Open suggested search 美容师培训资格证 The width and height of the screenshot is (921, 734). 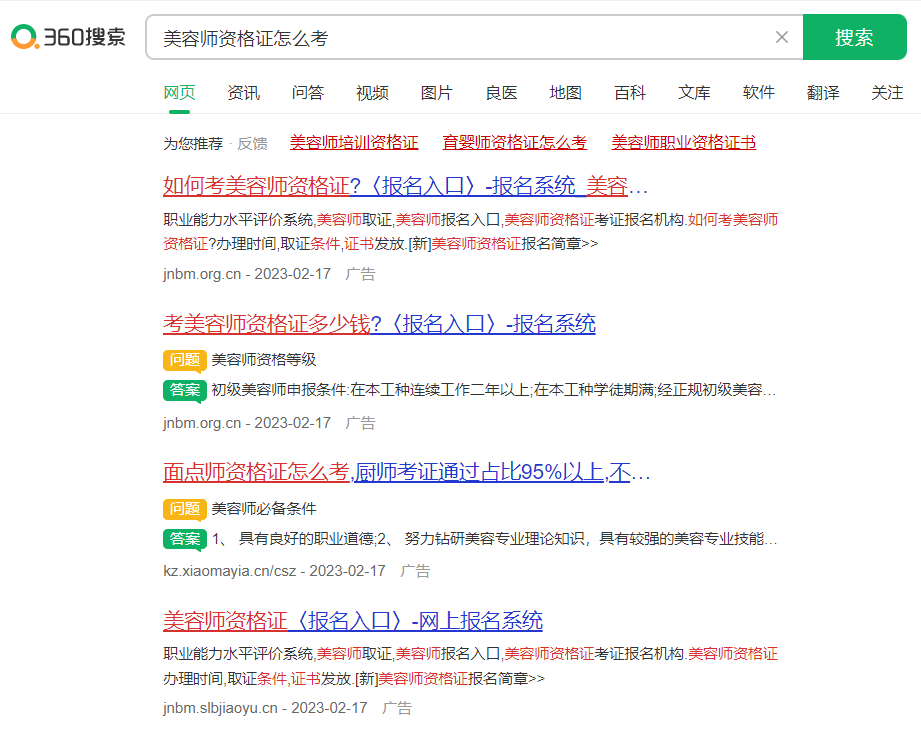pyautogui.click(x=354, y=142)
